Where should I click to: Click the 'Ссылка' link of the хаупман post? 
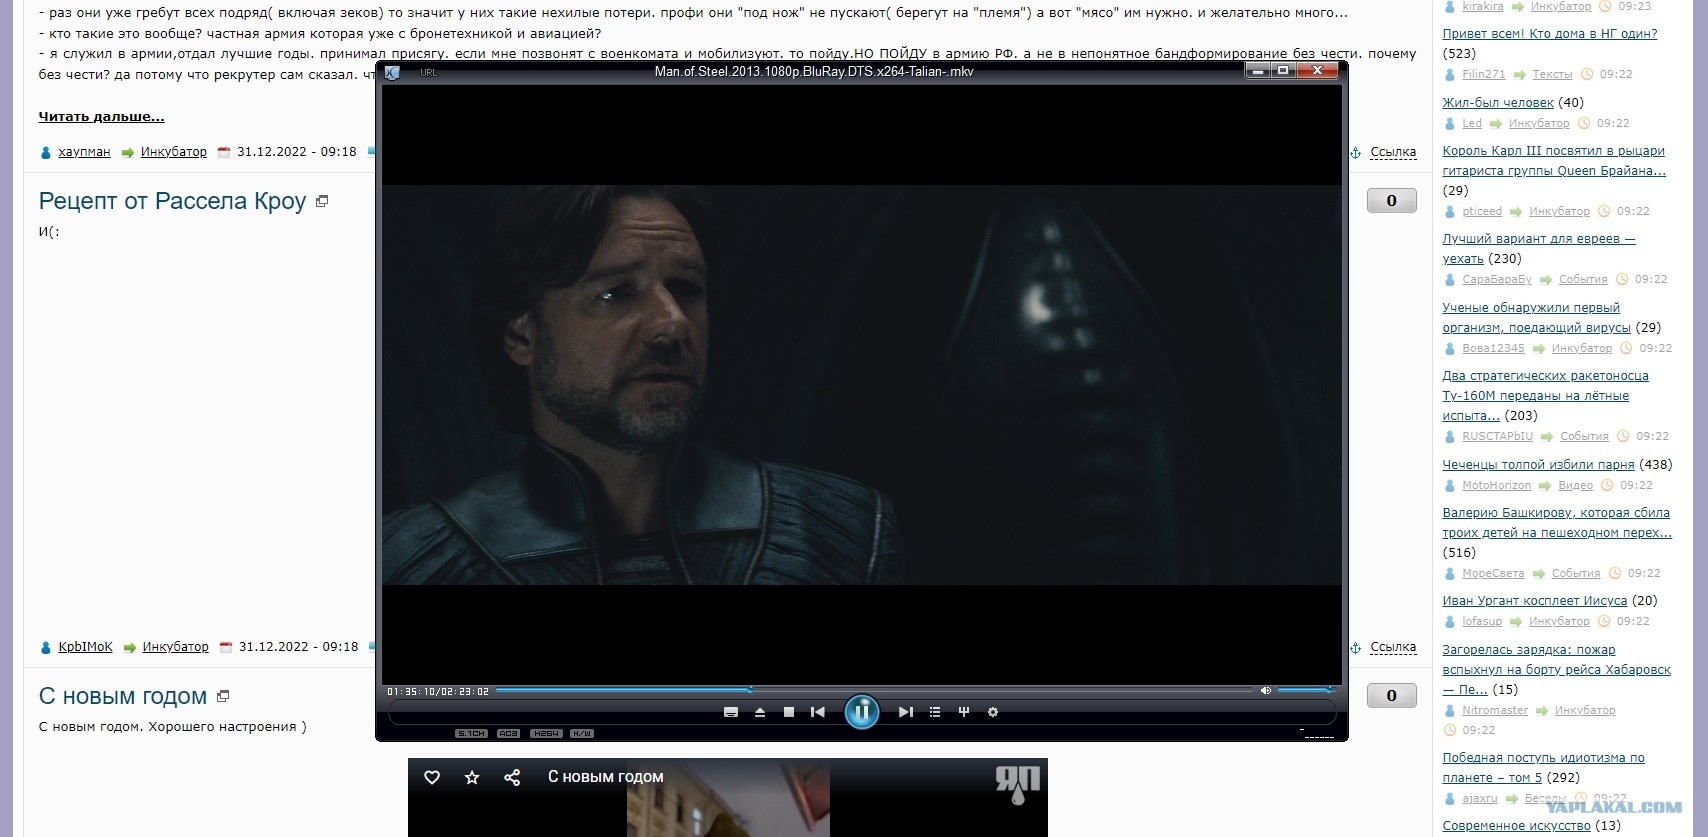[1393, 152]
